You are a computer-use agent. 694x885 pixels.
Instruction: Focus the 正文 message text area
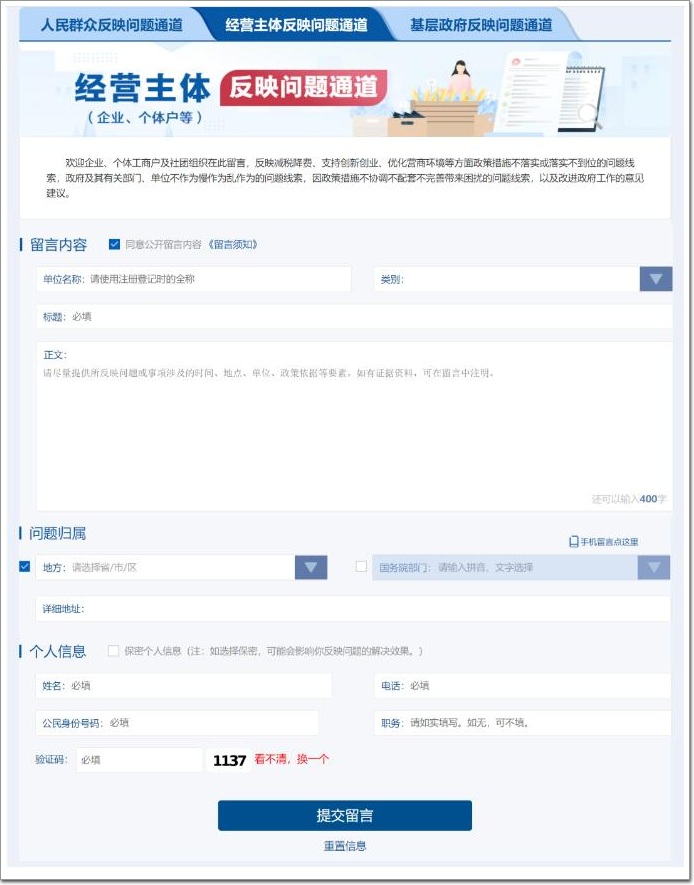point(354,426)
